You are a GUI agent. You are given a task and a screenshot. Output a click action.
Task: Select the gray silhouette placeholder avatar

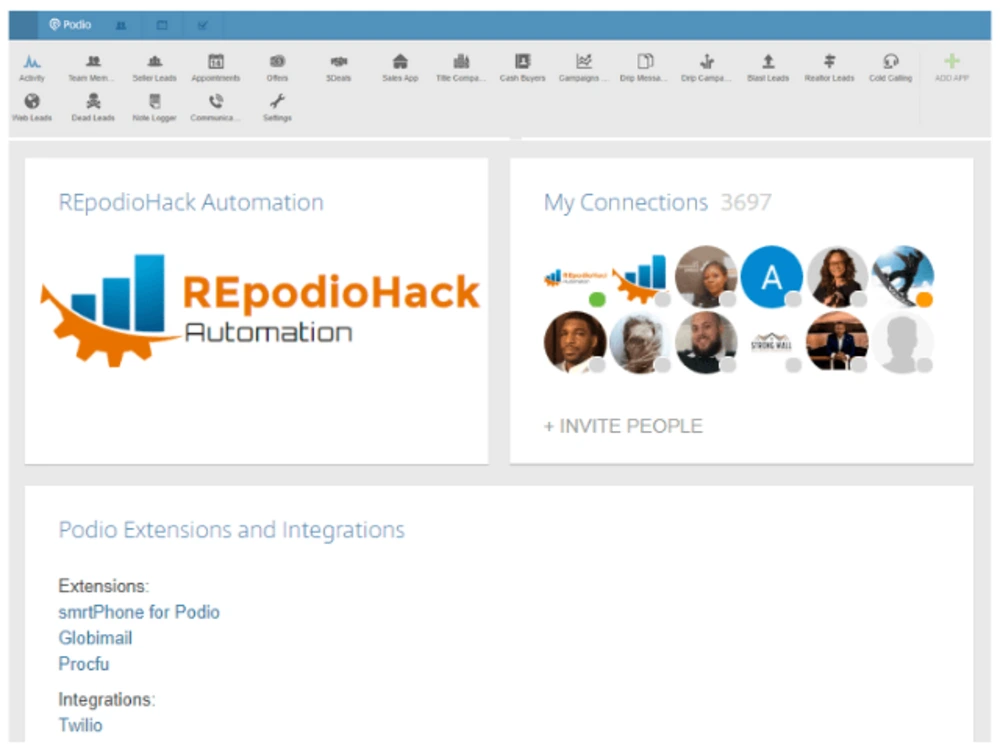(x=902, y=342)
